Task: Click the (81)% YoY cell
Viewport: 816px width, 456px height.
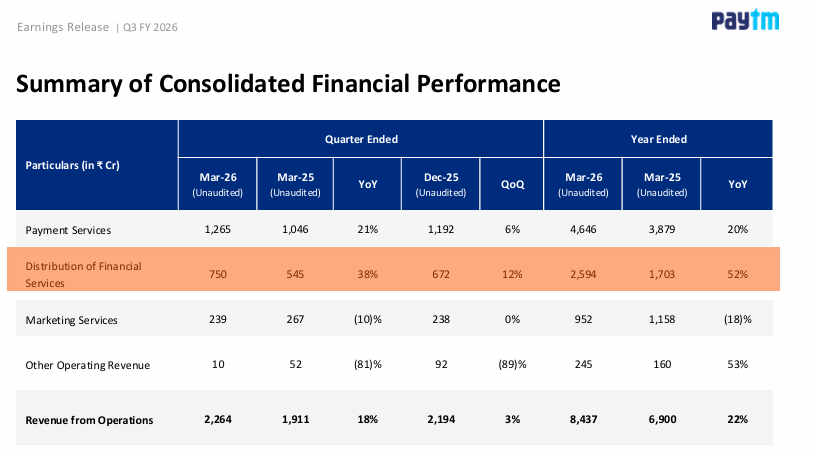Action: (367, 364)
